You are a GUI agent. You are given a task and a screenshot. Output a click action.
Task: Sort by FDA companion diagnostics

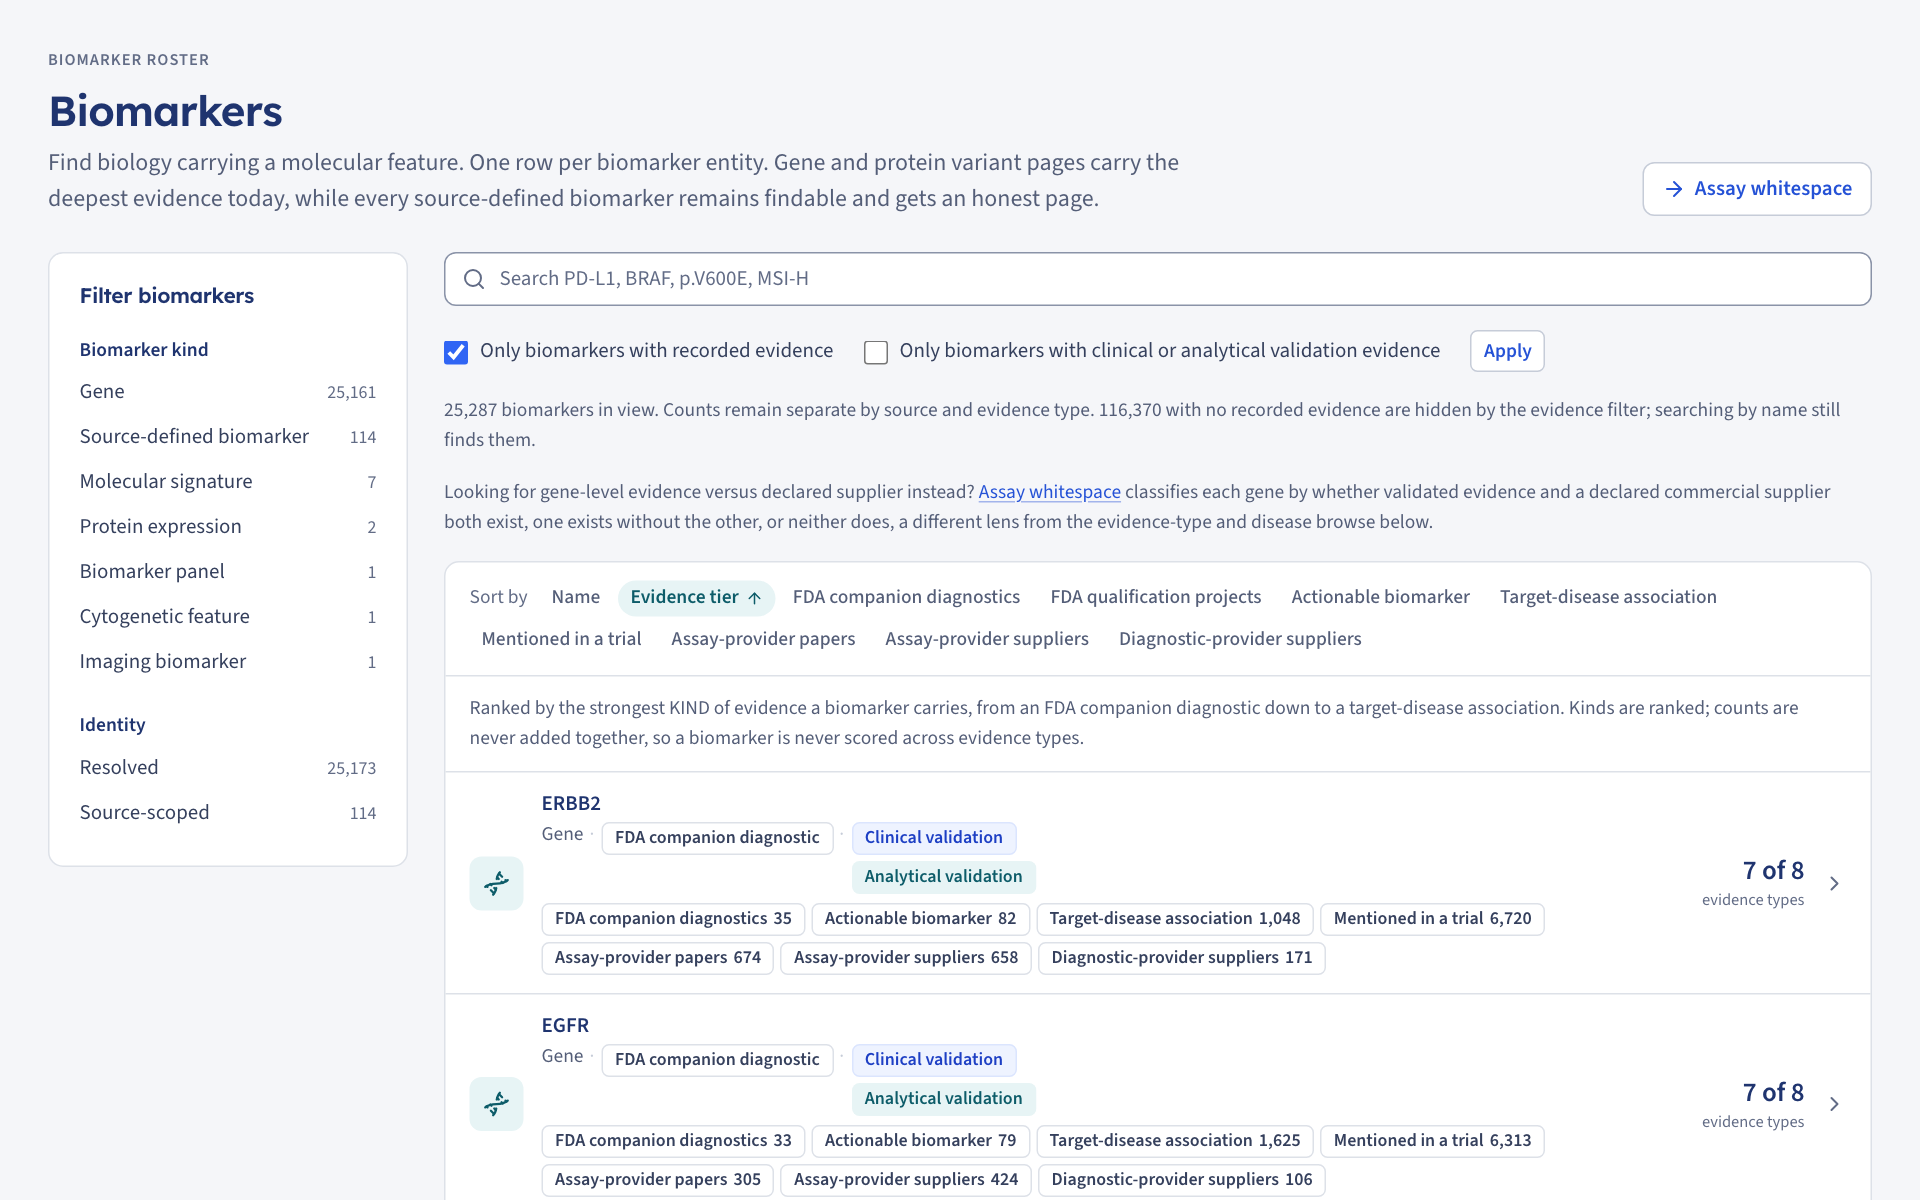pyautogui.click(x=906, y=597)
